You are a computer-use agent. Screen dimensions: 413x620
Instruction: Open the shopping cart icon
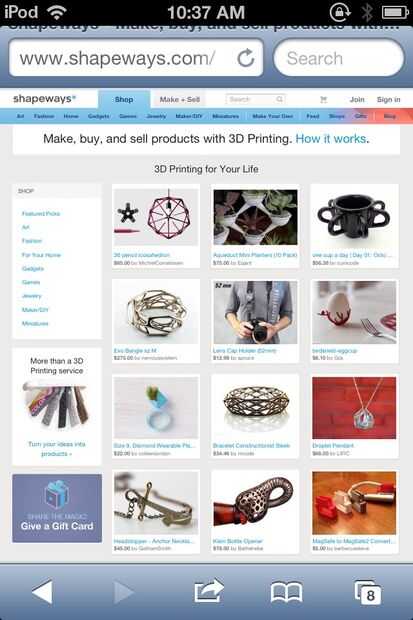[x=324, y=99]
